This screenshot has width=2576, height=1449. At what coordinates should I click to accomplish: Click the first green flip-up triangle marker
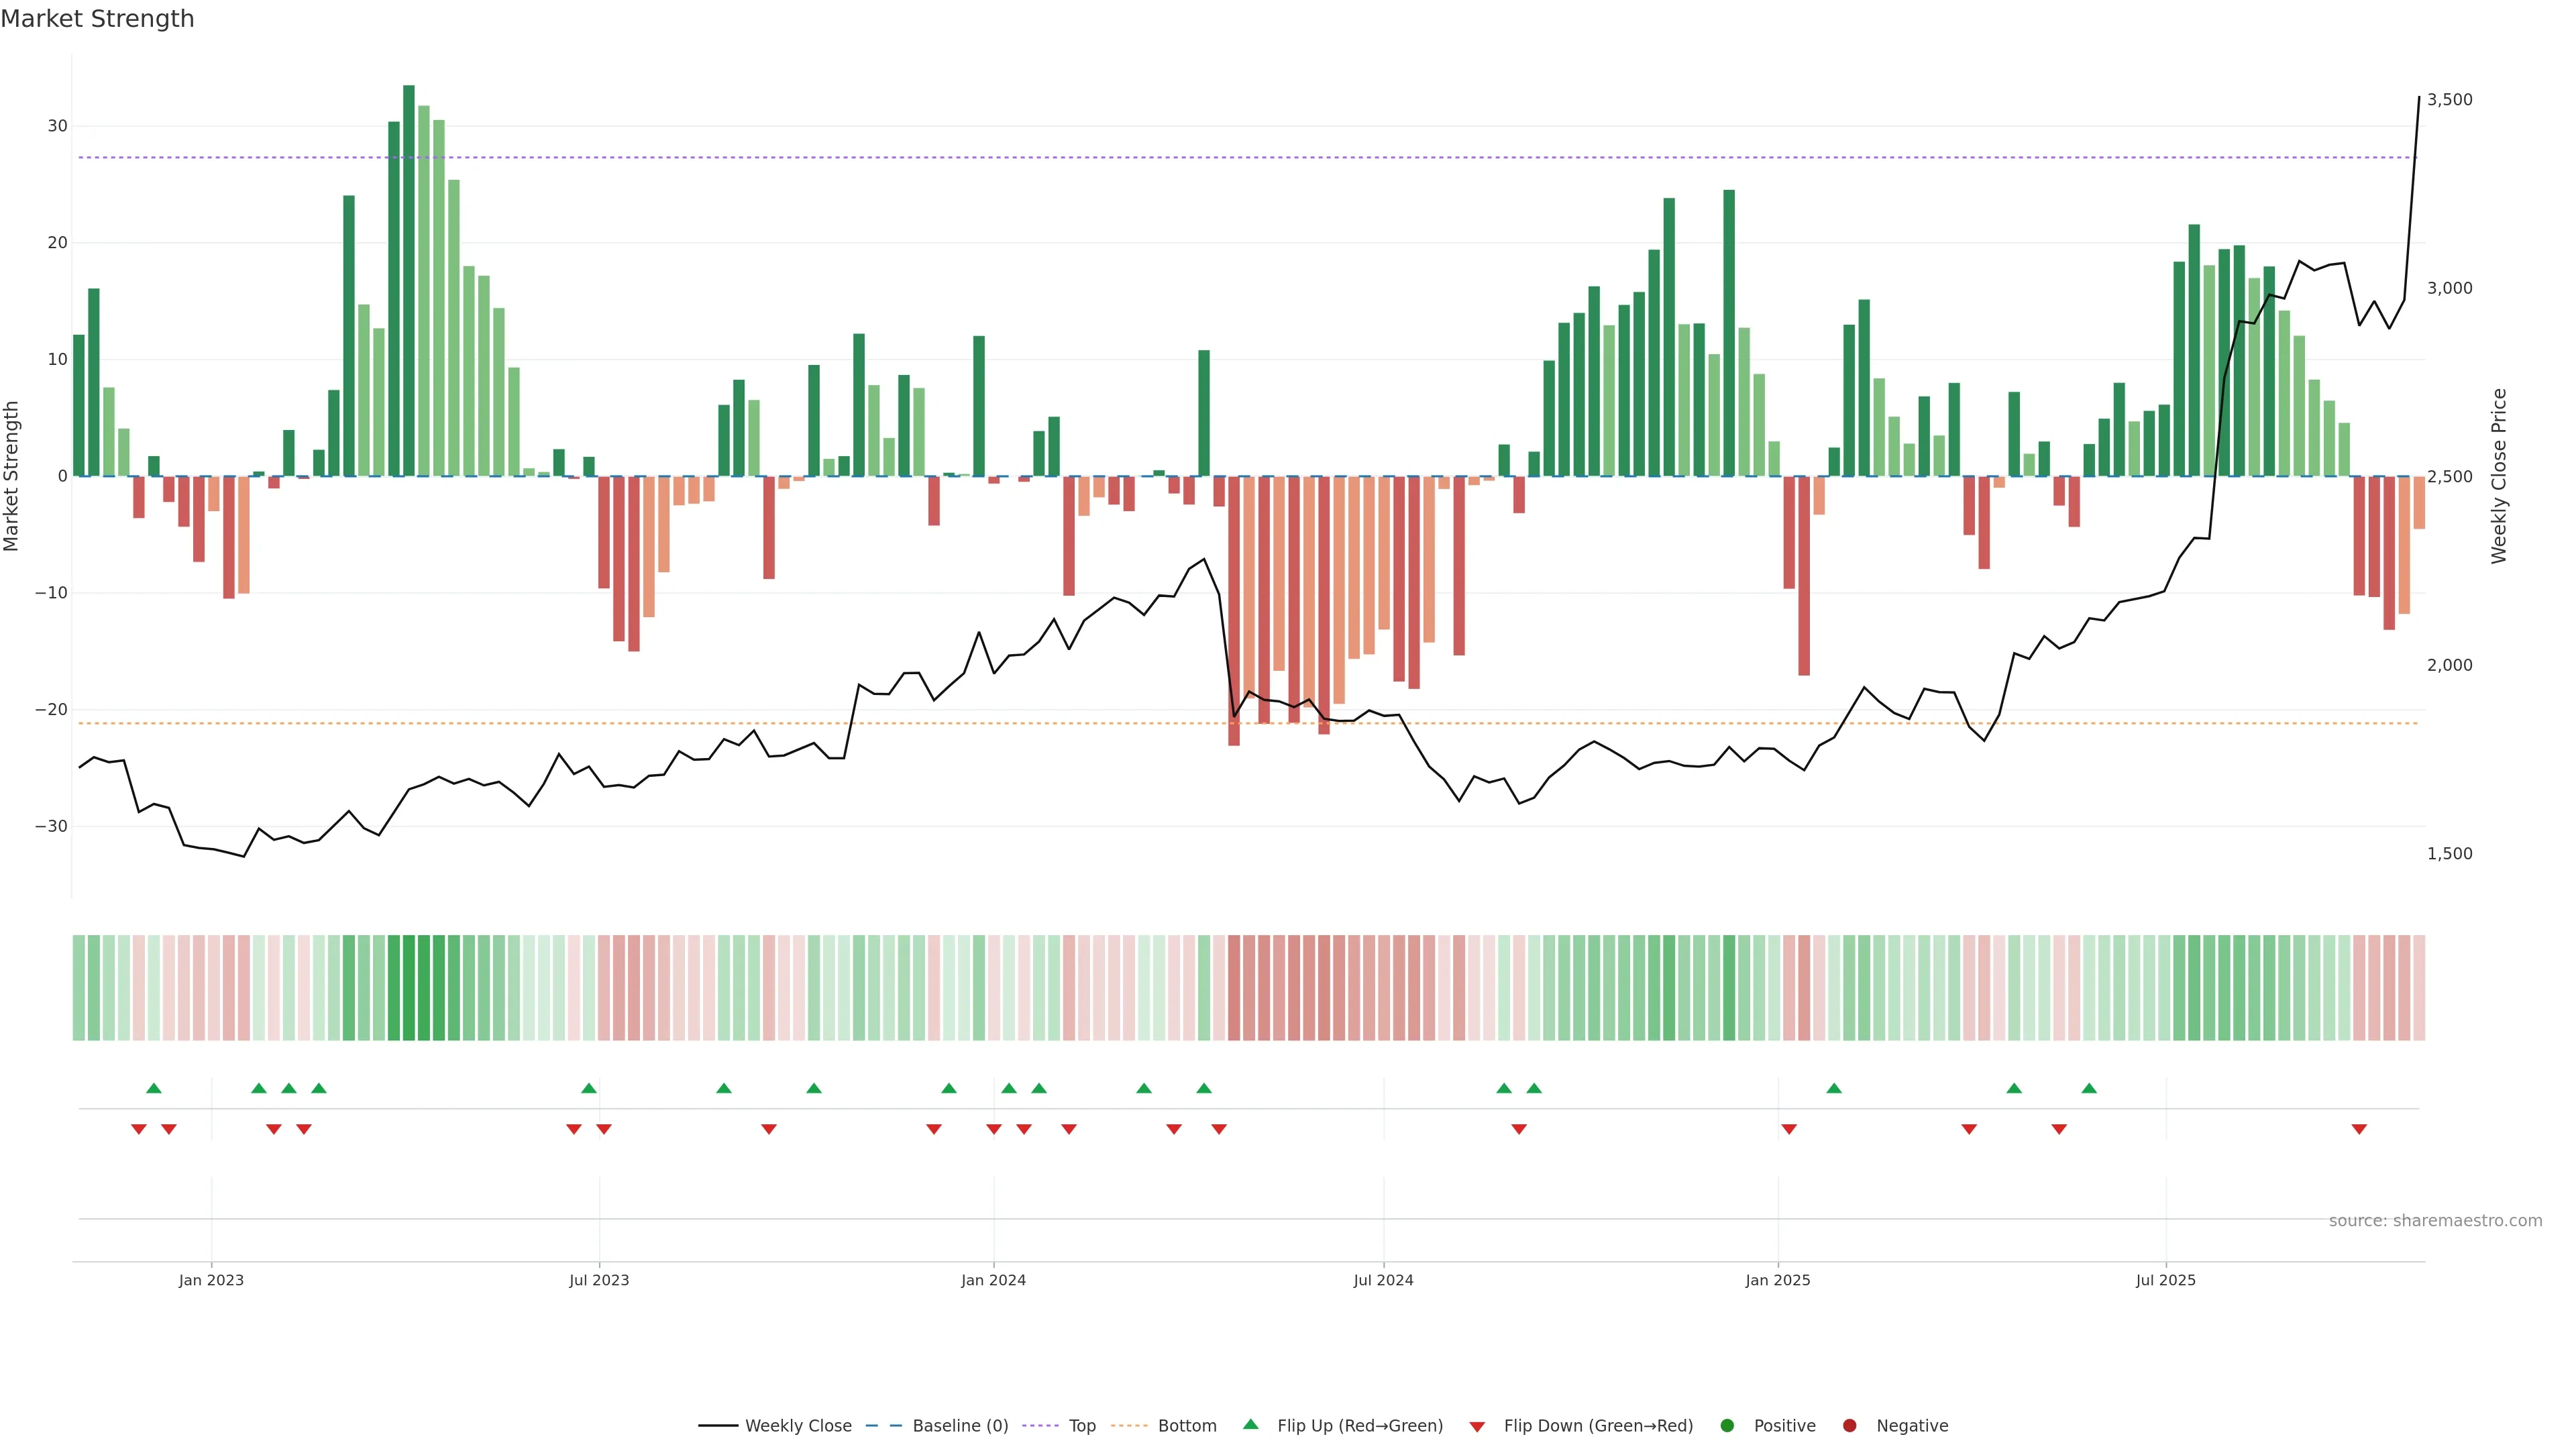point(154,1088)
